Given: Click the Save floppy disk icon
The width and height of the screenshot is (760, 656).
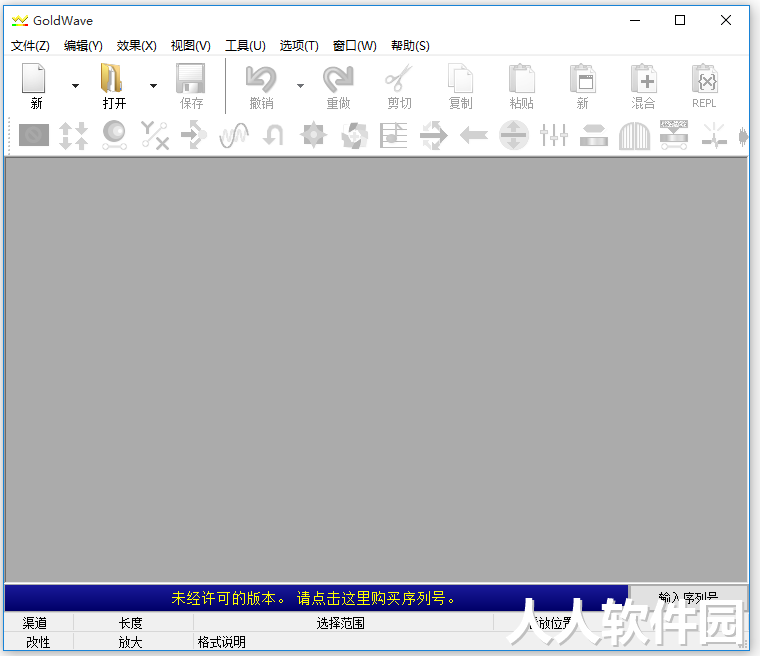Looking at the screenshot, I should coord(190,78).
